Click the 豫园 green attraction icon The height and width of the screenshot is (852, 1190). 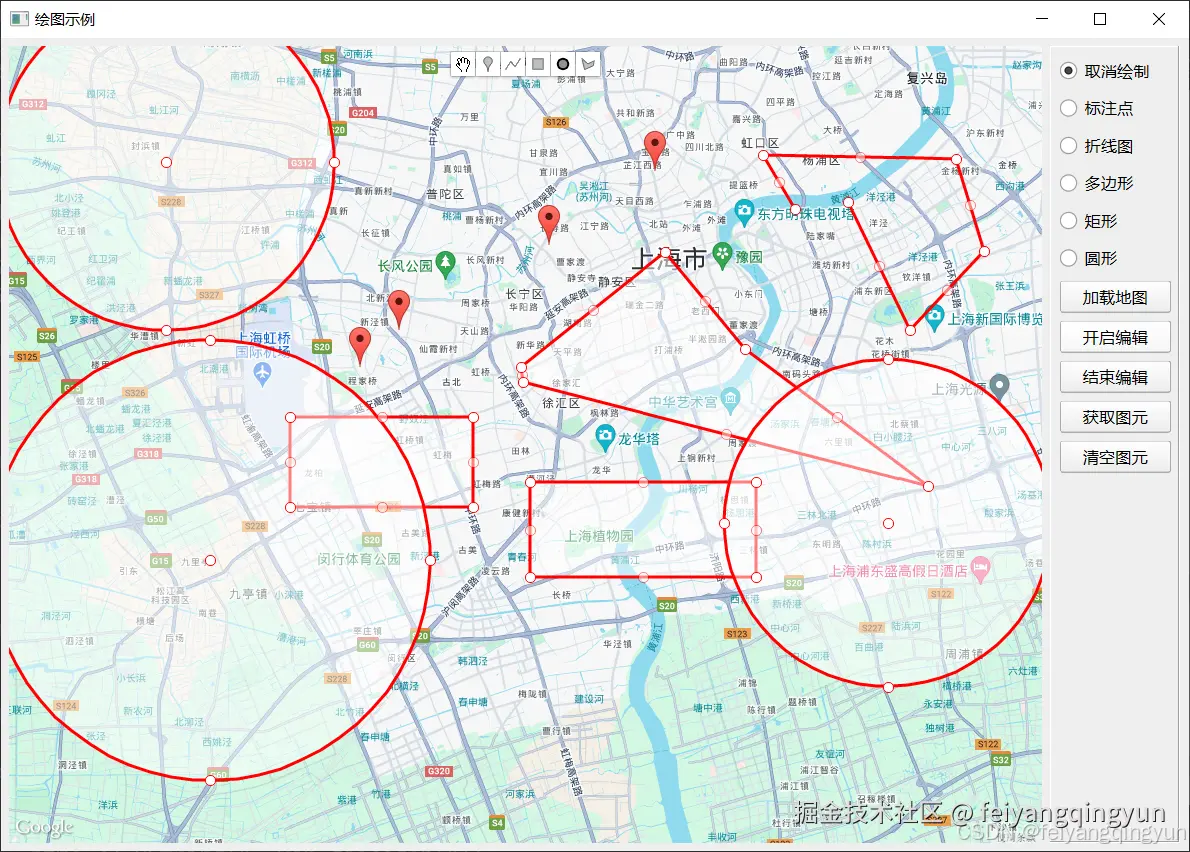pyautogui.click(x=722, y=254)
